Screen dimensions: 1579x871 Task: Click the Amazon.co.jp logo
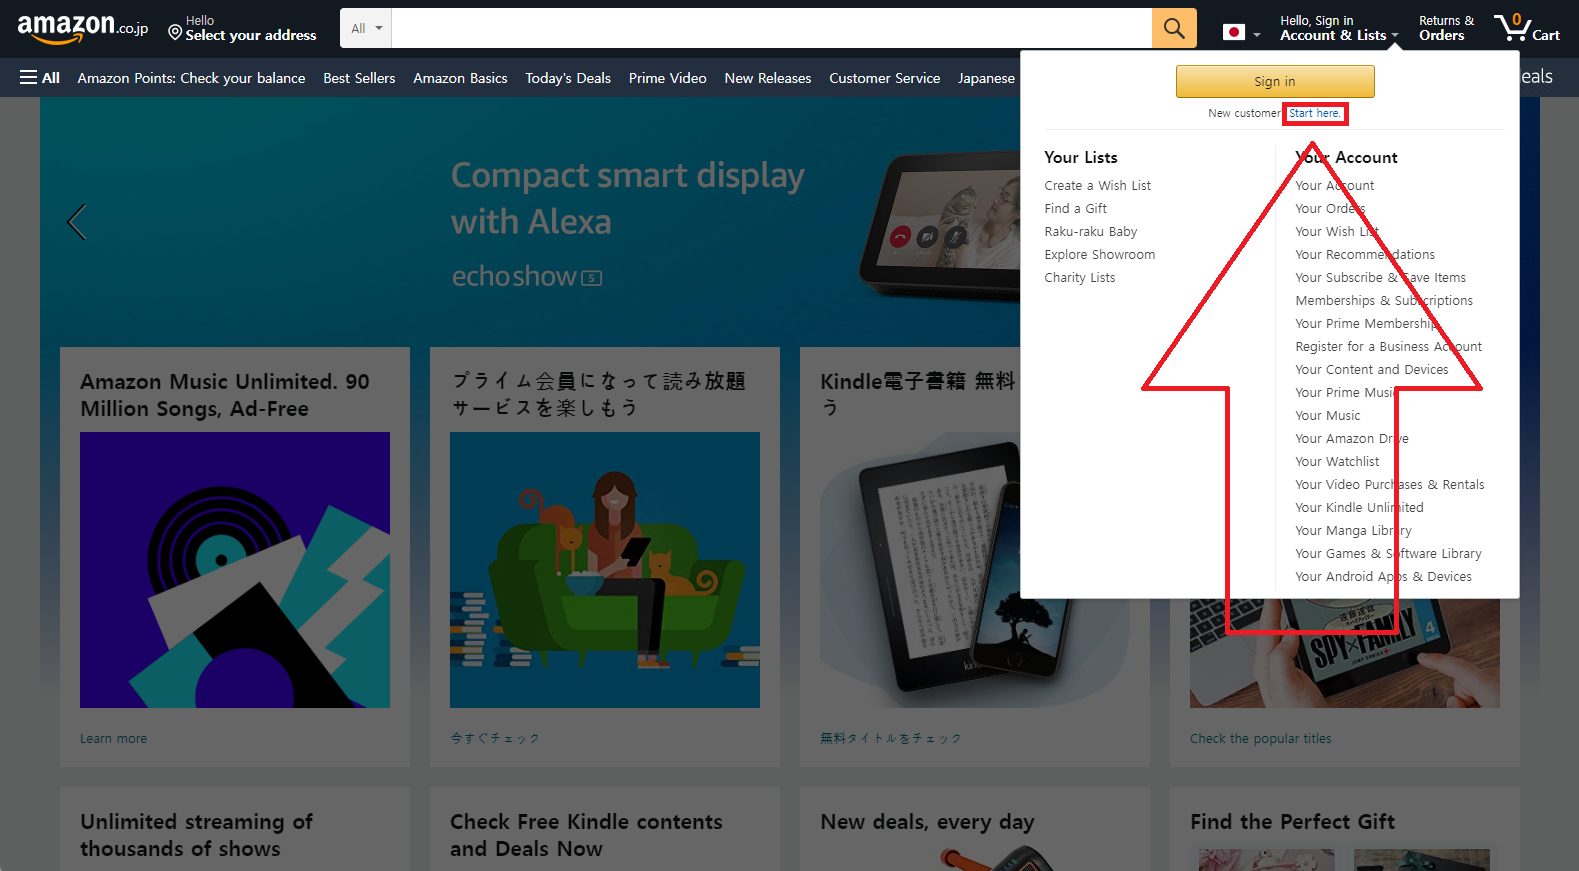[x=83, y=28]
